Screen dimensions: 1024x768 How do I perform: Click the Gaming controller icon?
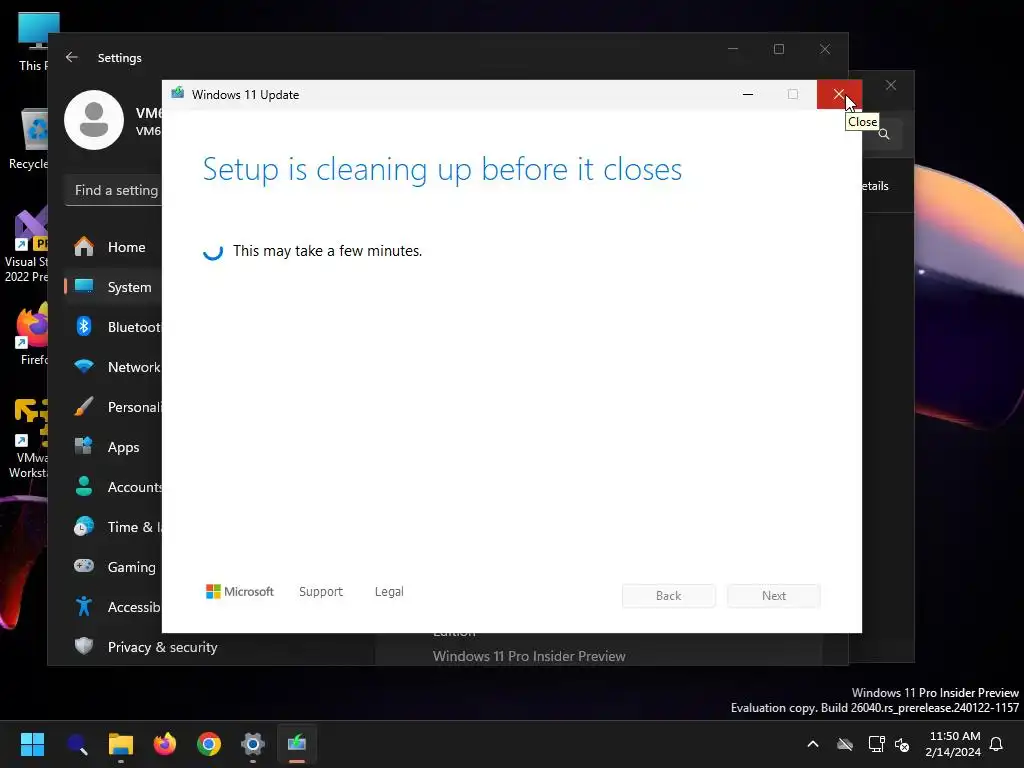coord(84,566)
